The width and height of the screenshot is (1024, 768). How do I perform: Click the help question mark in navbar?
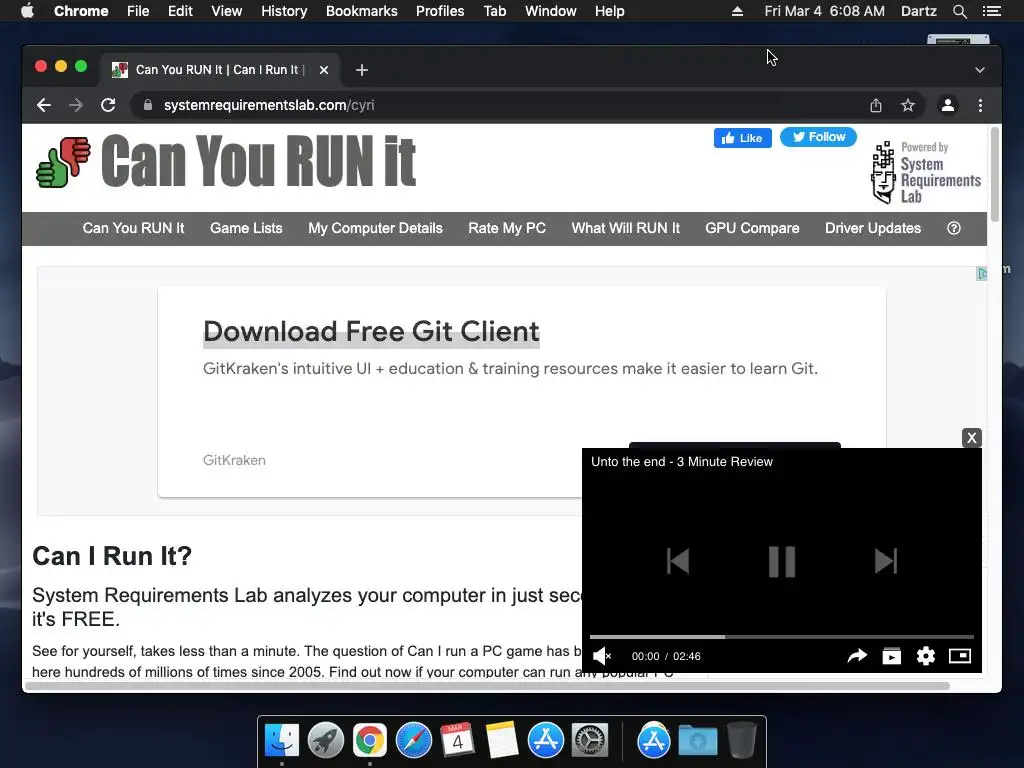coord(954,228)
